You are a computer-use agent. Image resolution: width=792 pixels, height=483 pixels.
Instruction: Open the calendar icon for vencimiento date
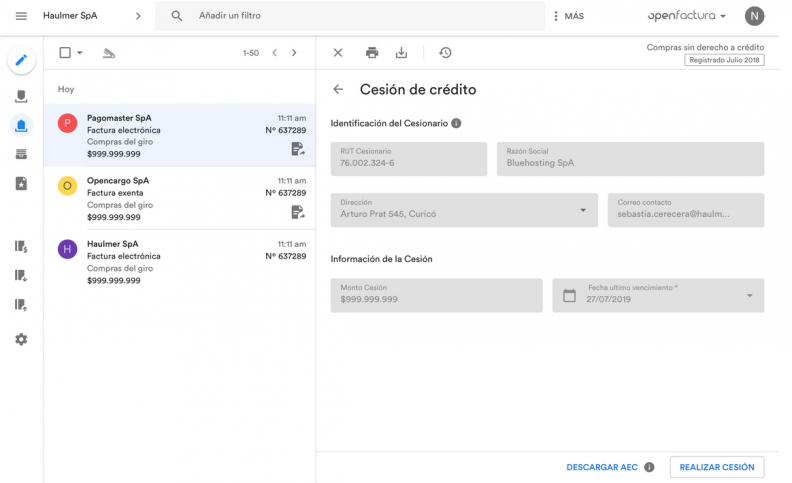pos(569,296)
